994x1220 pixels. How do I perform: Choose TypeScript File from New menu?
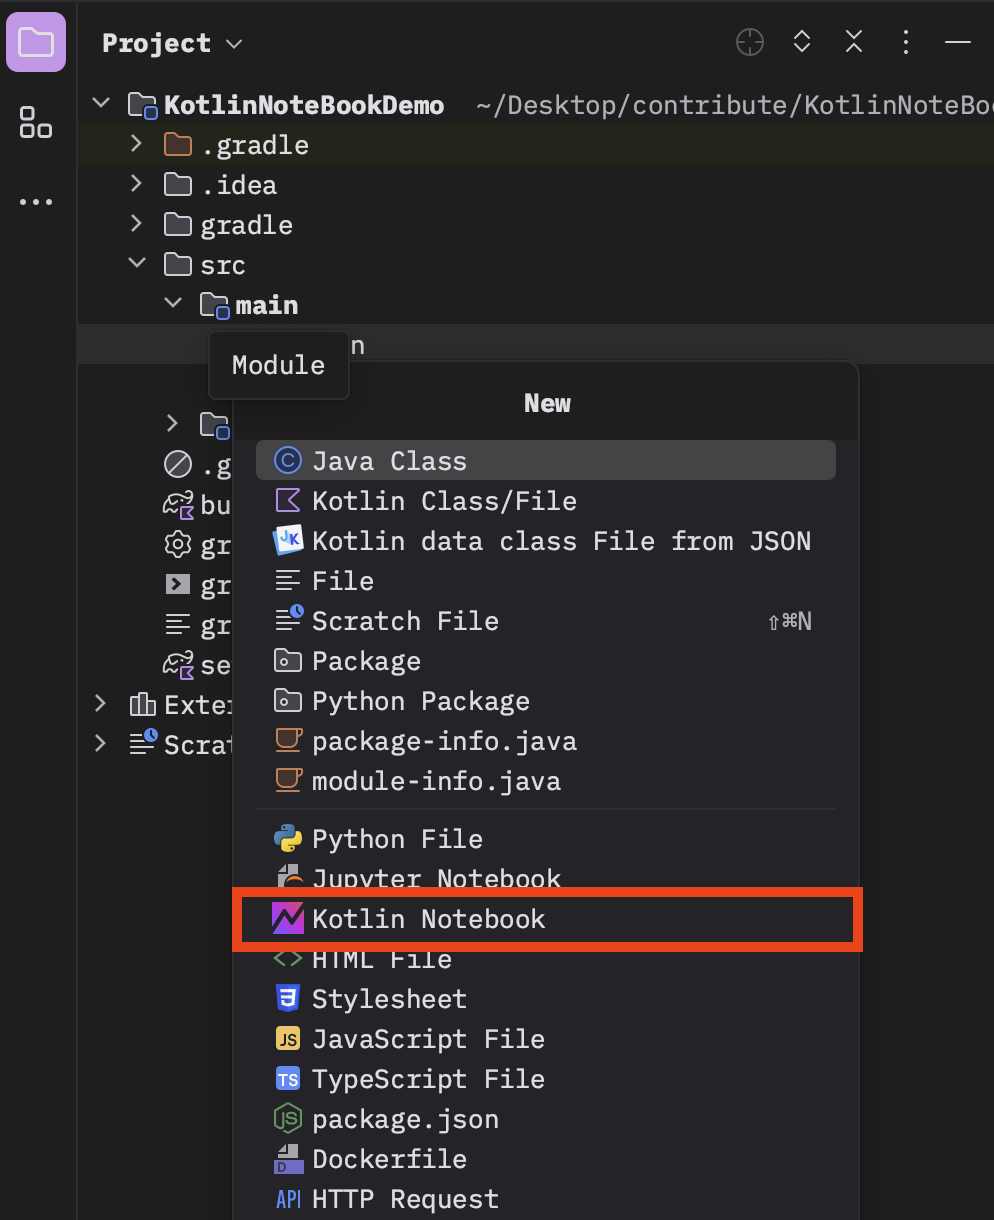[546, 1079]
